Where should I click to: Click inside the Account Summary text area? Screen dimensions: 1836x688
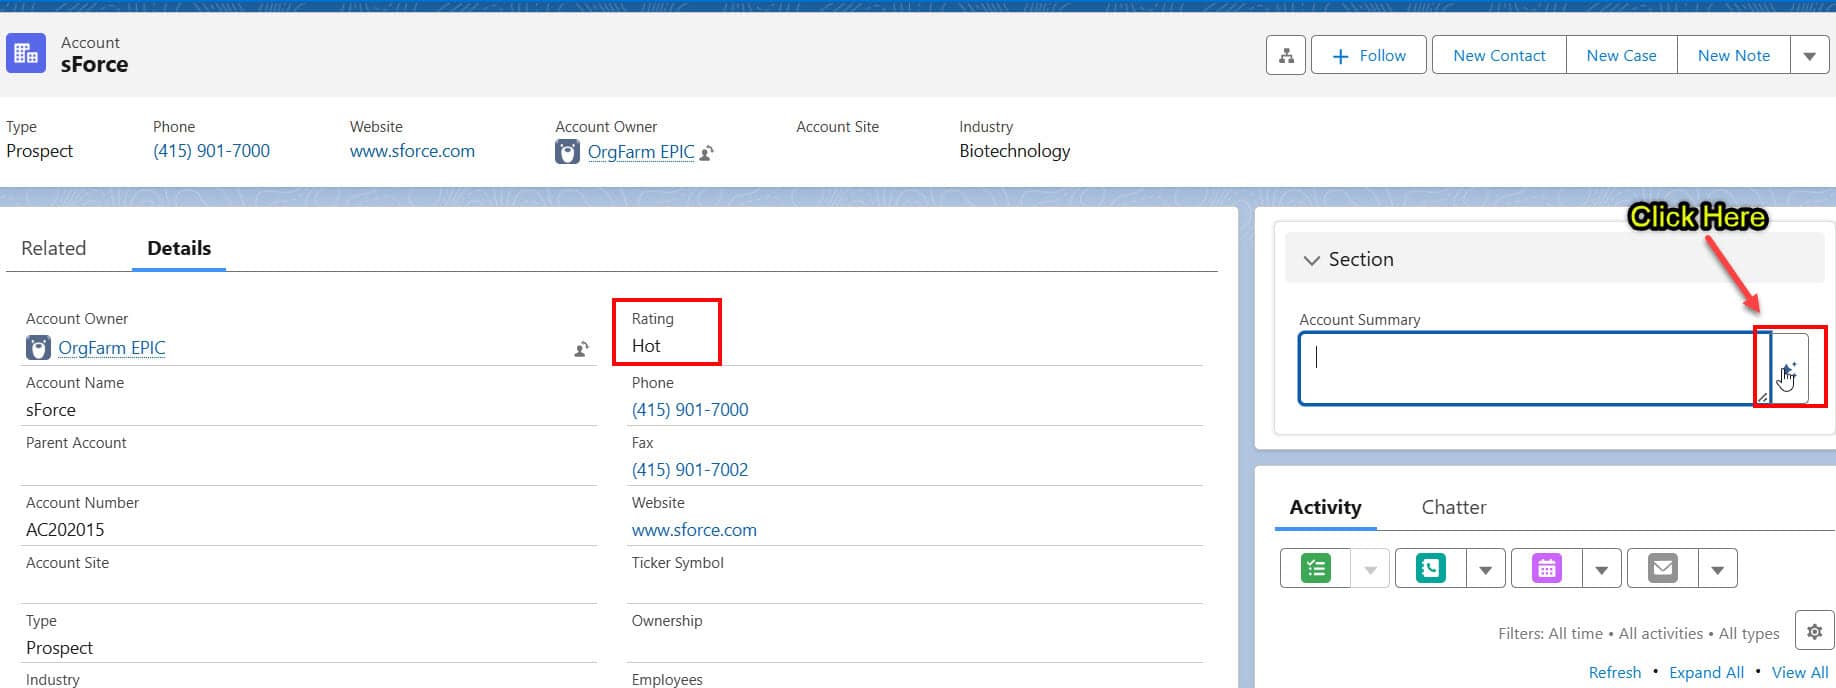1528,369
